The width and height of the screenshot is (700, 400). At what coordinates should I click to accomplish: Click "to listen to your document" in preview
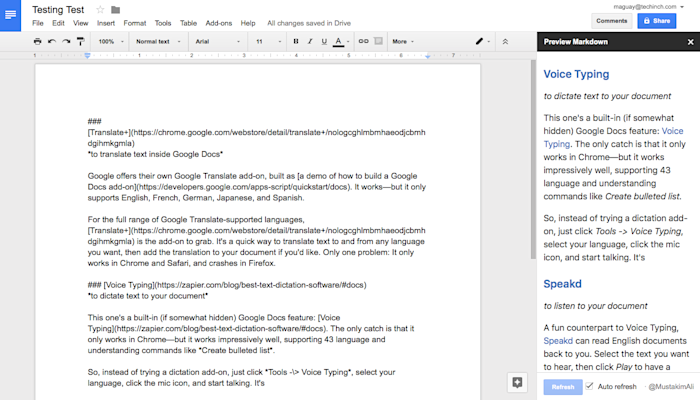[595, 306]
